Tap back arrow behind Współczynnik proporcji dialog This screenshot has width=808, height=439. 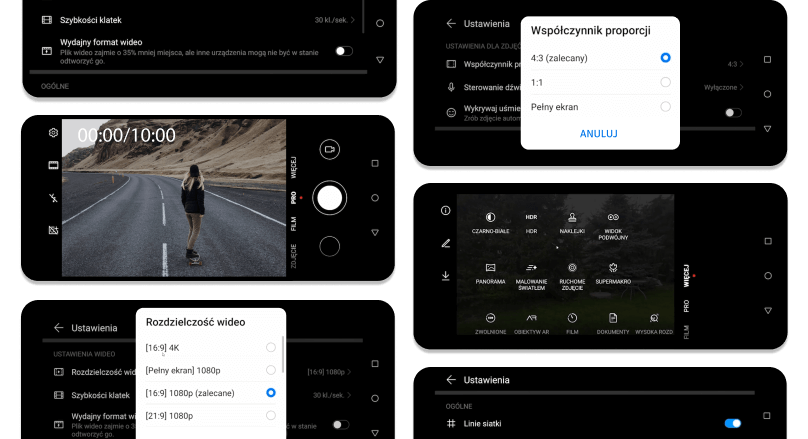pyautogui.click(x=451, y=23)
